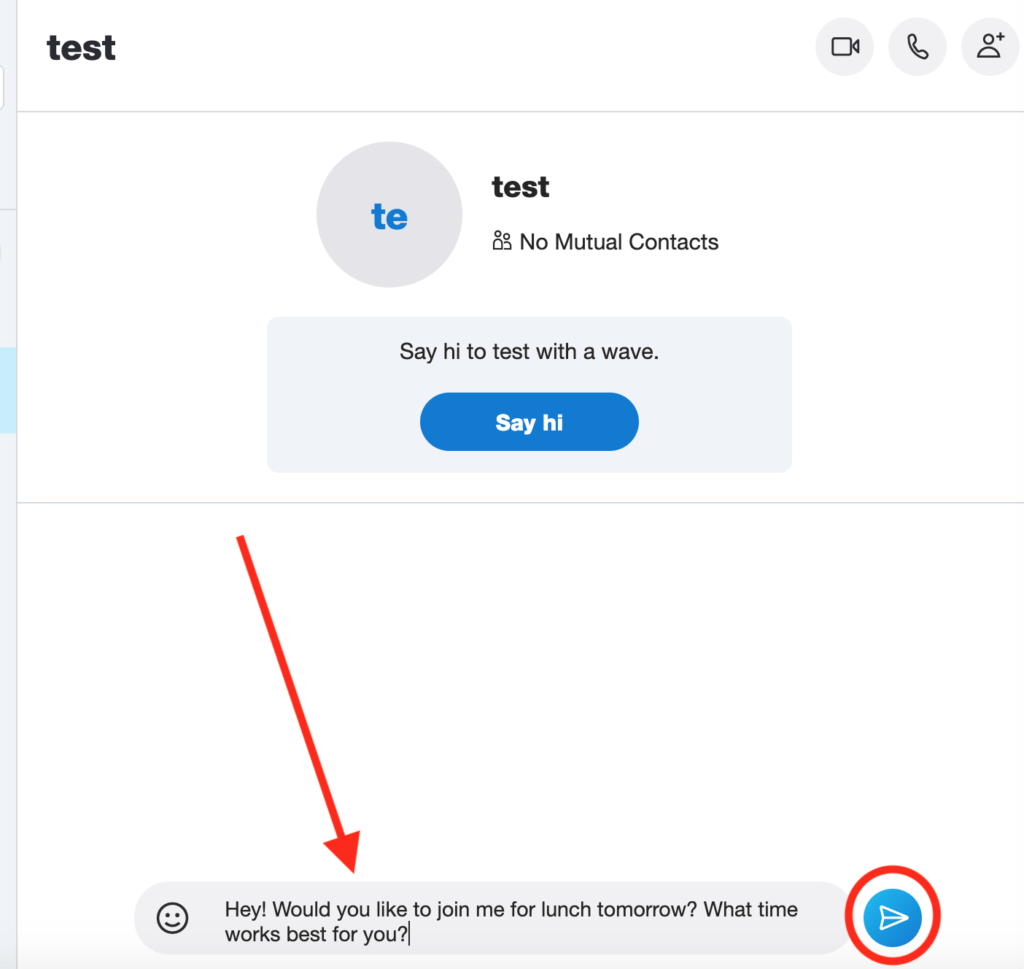This screenshot has height=969, width=1024.
Task: Start an audio call with test
Action: tap(917, 47)
